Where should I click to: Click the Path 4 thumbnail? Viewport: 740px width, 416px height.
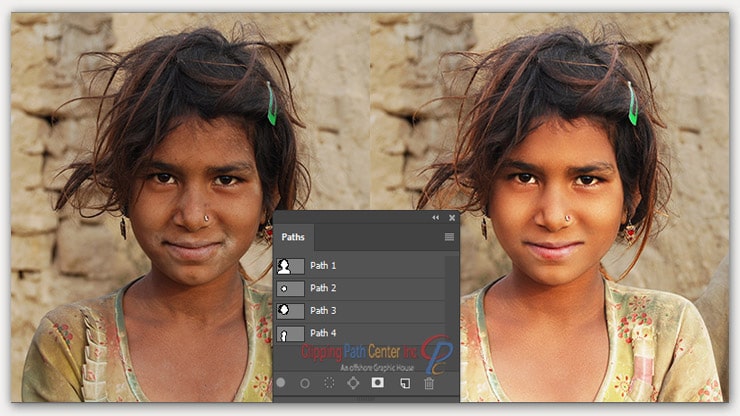(289, 333)
